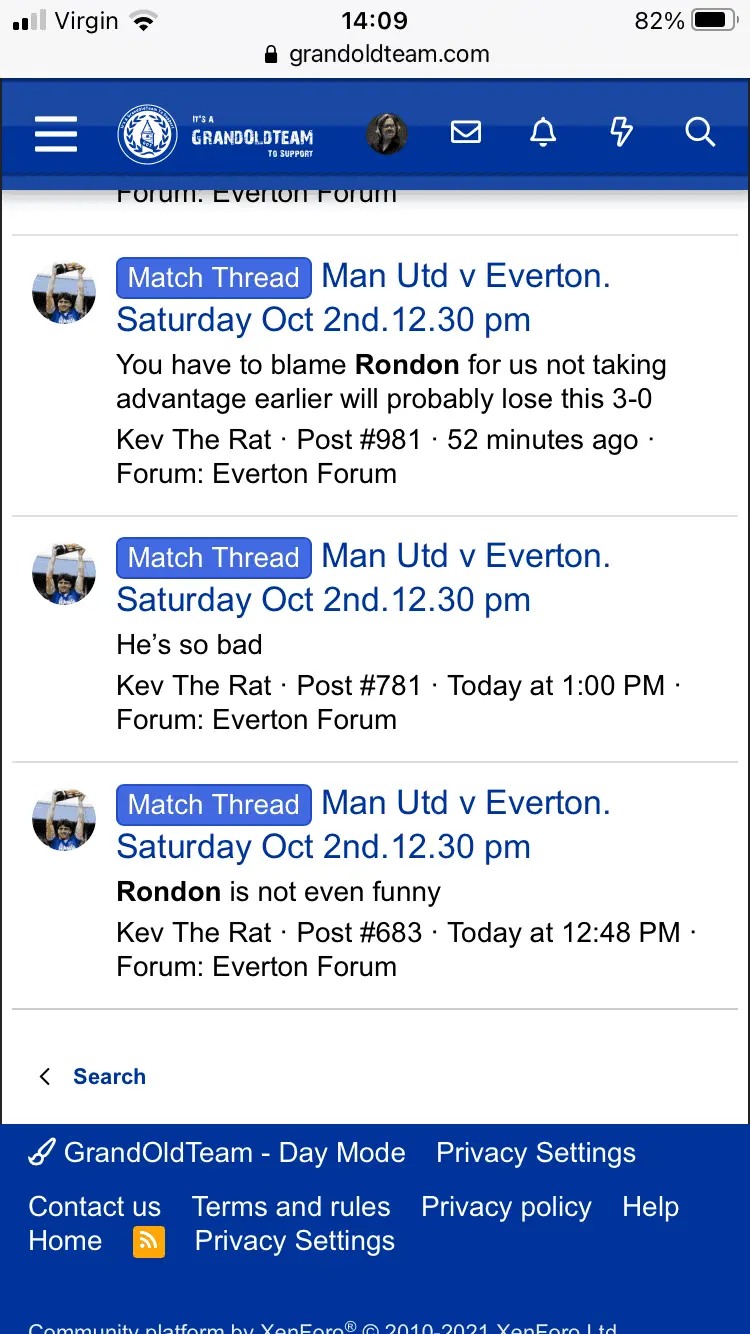
Task: Click the lightning bolt What's New icon
Action: [621, 132]
